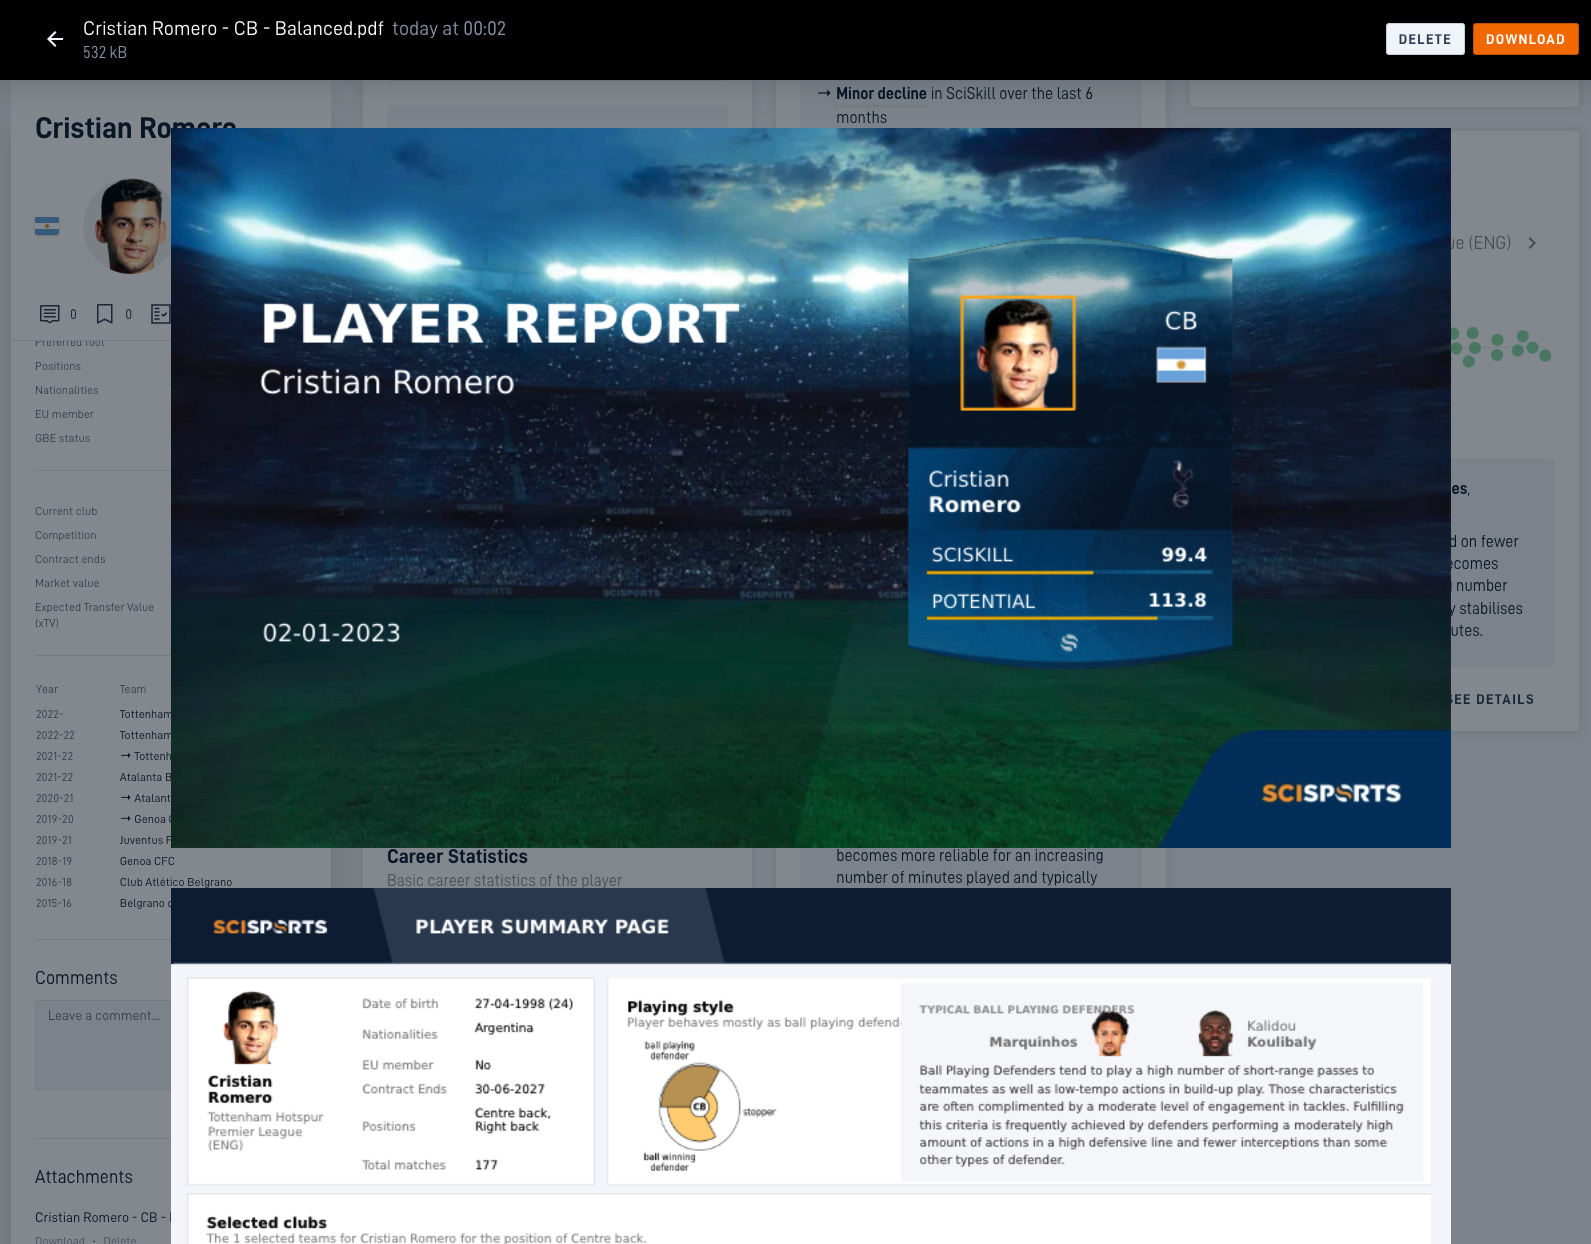Click the 532 kB file size text
Image resolution: width=1591 pixels, height=1244 pixels.
point(105,52)
